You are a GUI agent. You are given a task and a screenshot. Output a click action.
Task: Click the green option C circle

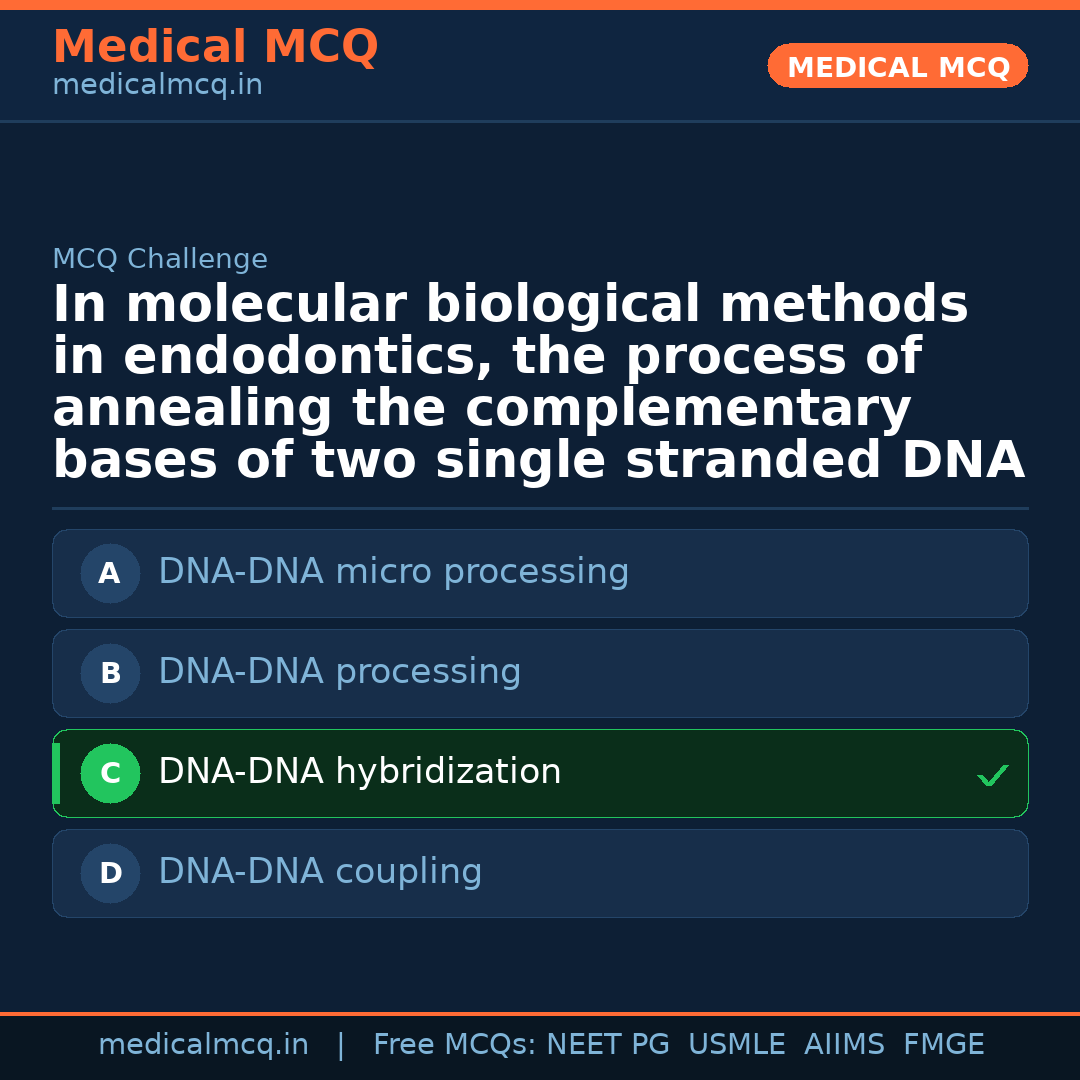pyautogui.click(x=110, y=773)
